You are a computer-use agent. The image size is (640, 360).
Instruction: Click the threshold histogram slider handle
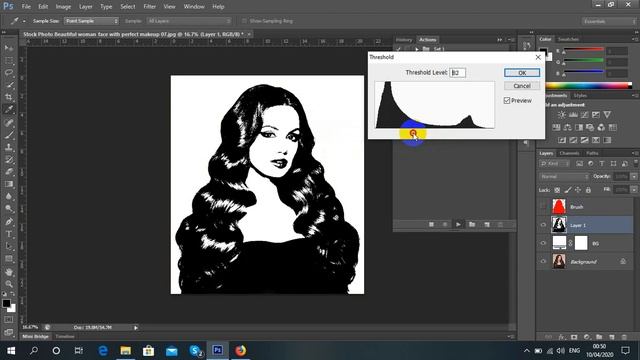coord(413,133)
